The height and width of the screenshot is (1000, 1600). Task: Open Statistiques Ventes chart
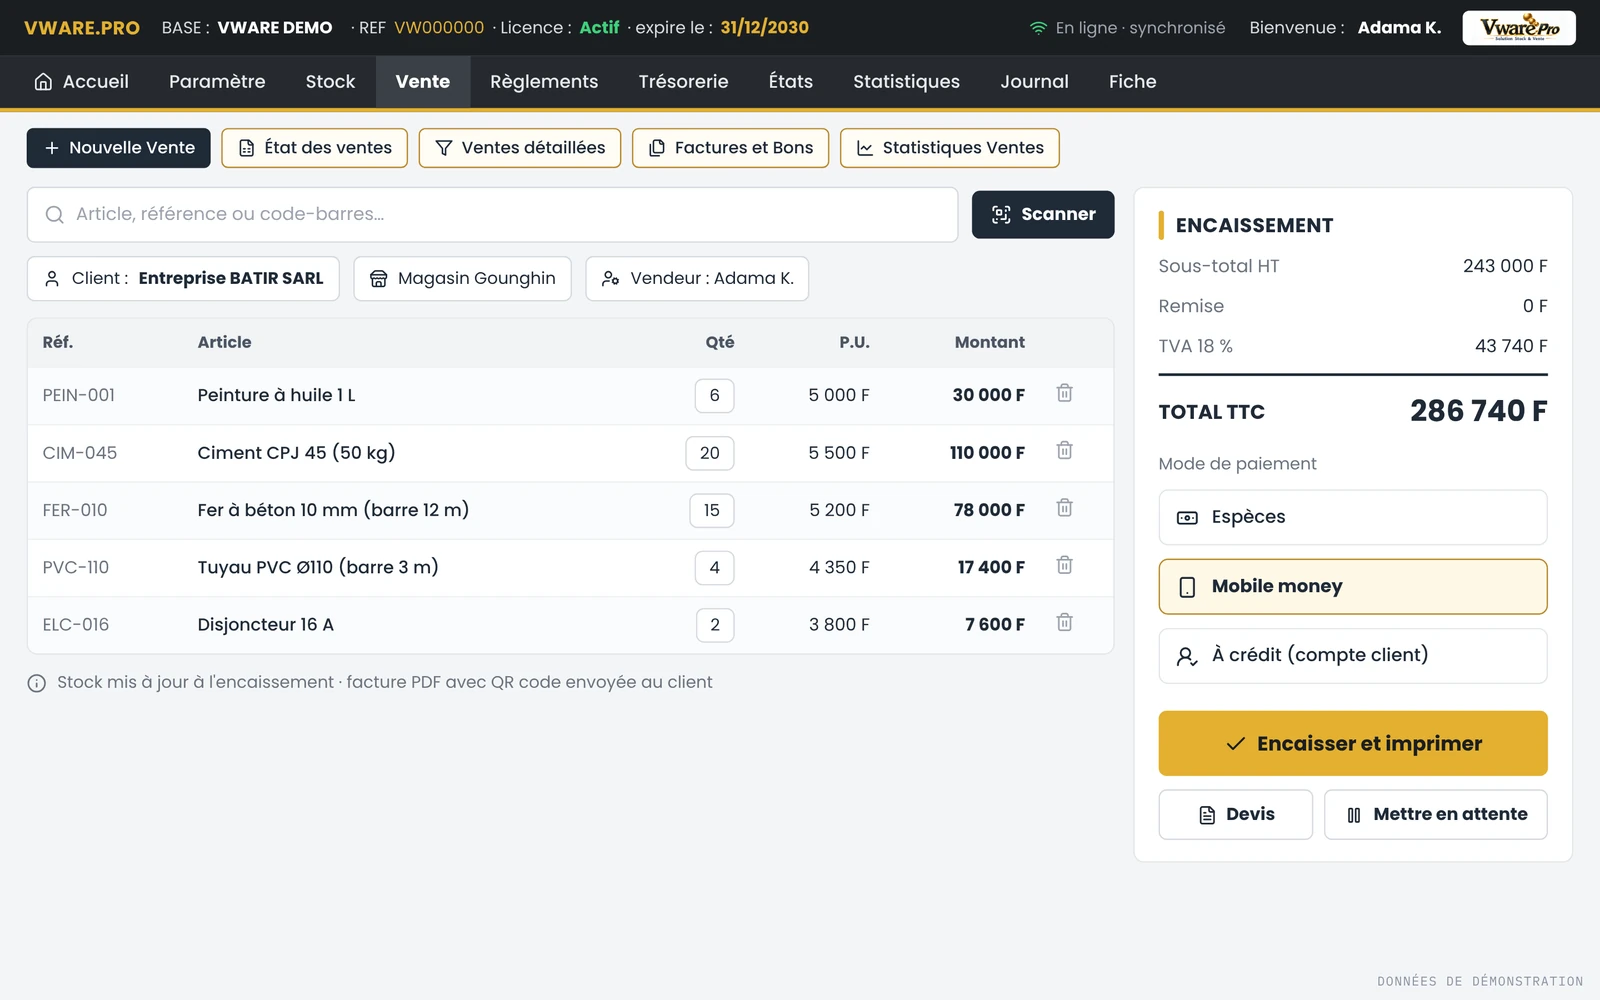coord(950,148)
